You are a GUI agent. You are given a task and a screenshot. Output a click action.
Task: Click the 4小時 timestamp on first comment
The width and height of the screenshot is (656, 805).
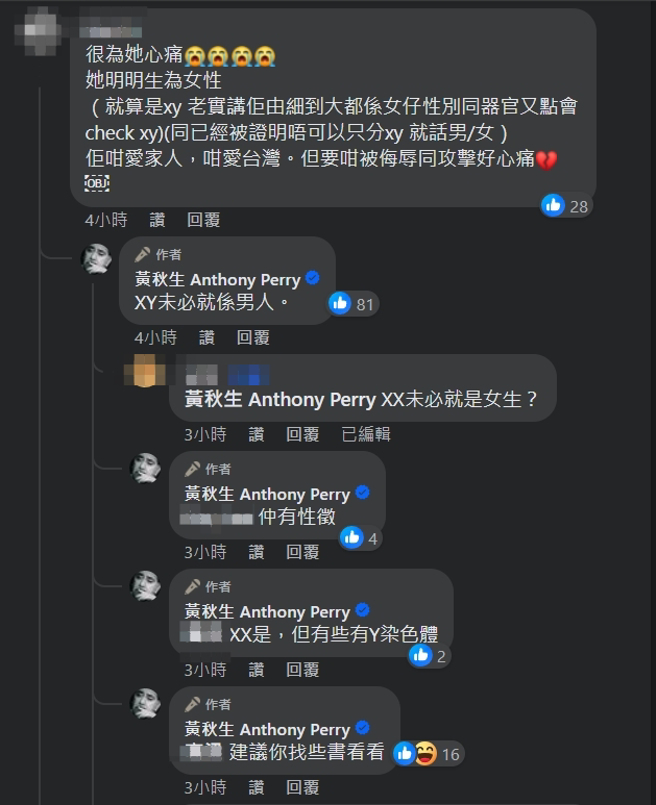coord(106,219)
